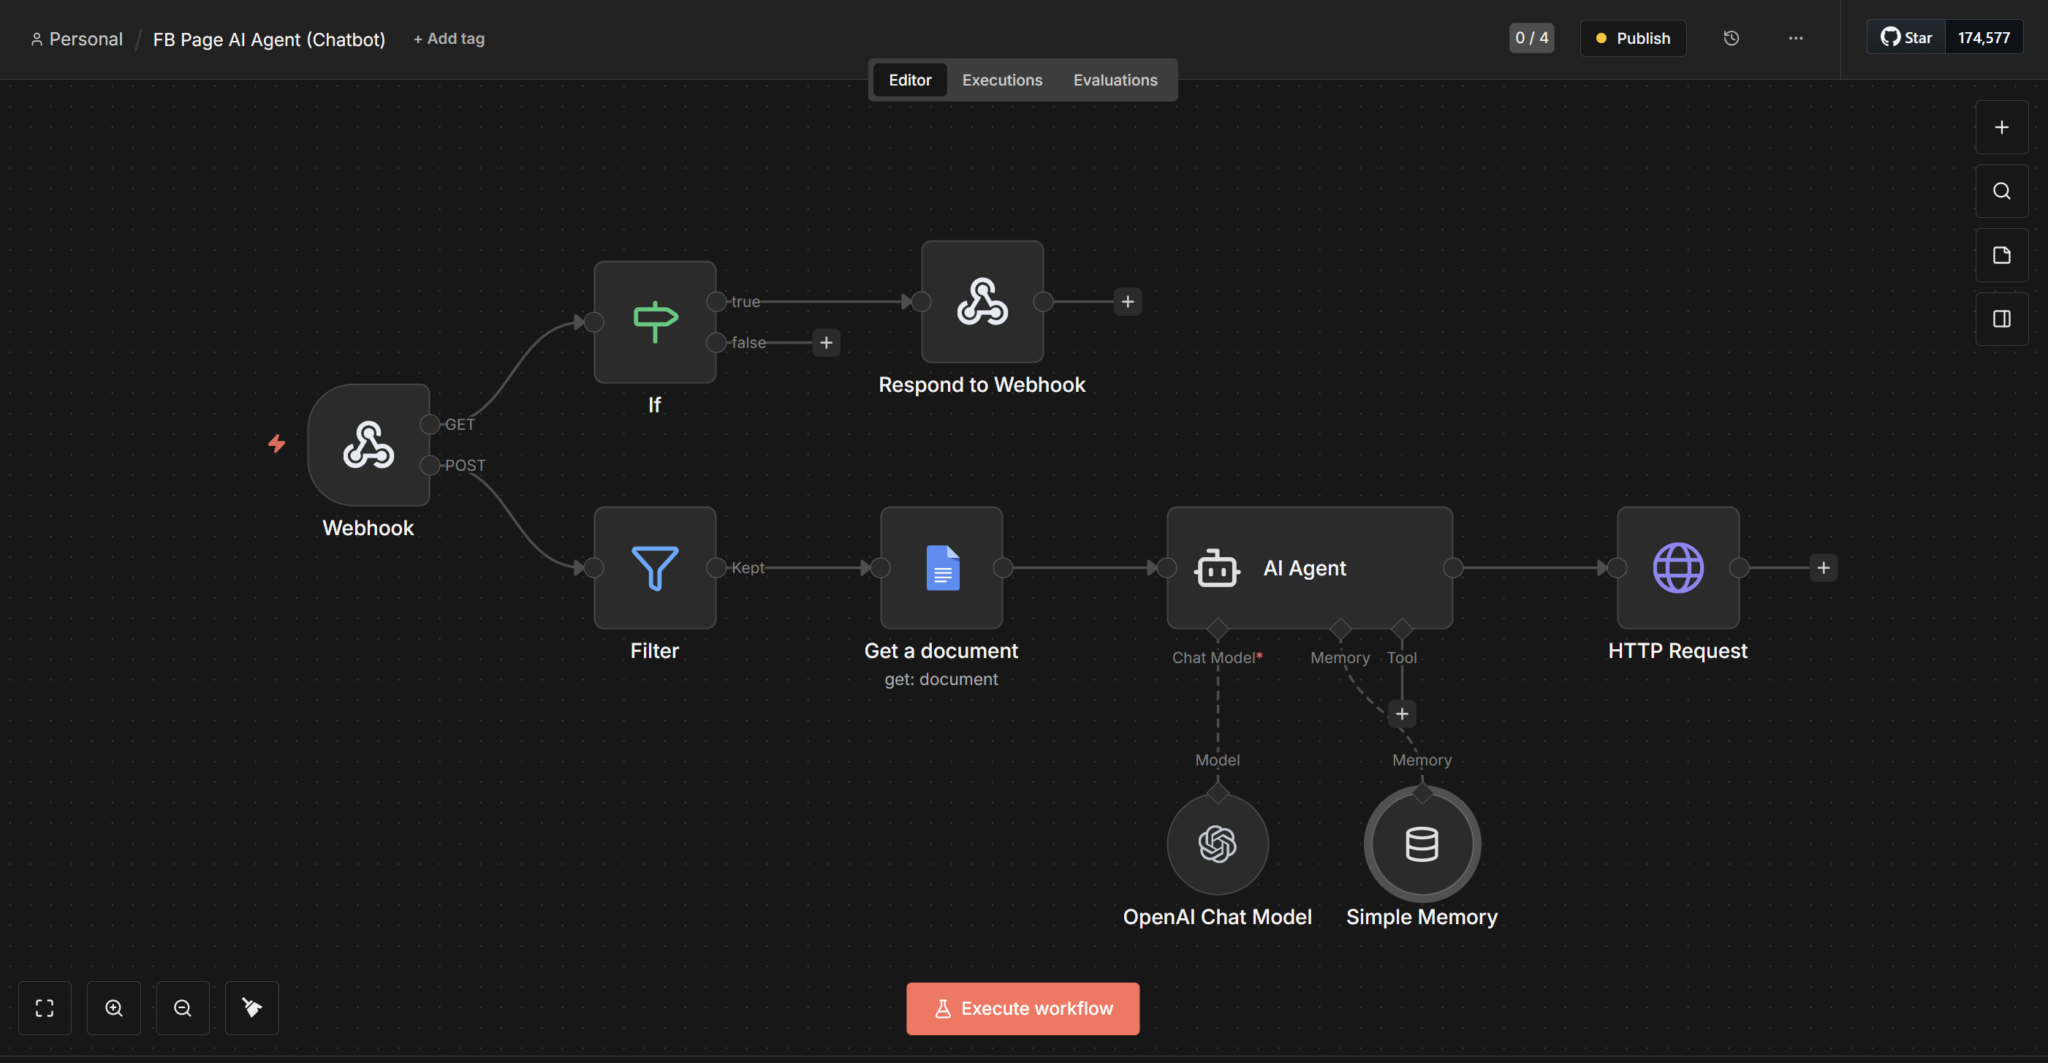Viewport: 2048px width, 1063px height.
Task: Zoom in on the workflow canvas
Action: (113, 1008)
